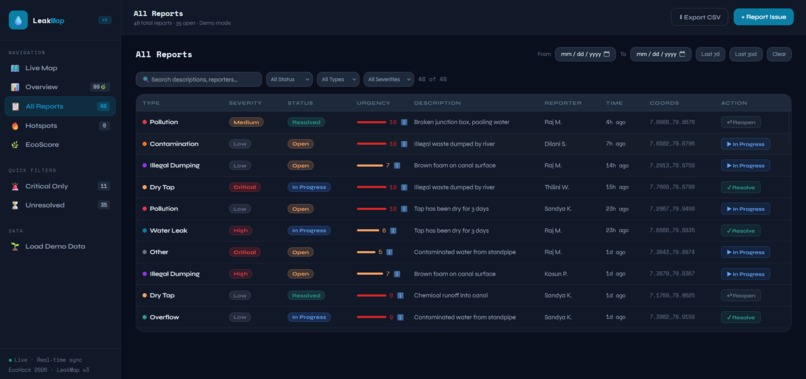The width and height of the screenshot is (806, 379).
Task: Click Critical badge in the Other row
Action: (245, 252)
